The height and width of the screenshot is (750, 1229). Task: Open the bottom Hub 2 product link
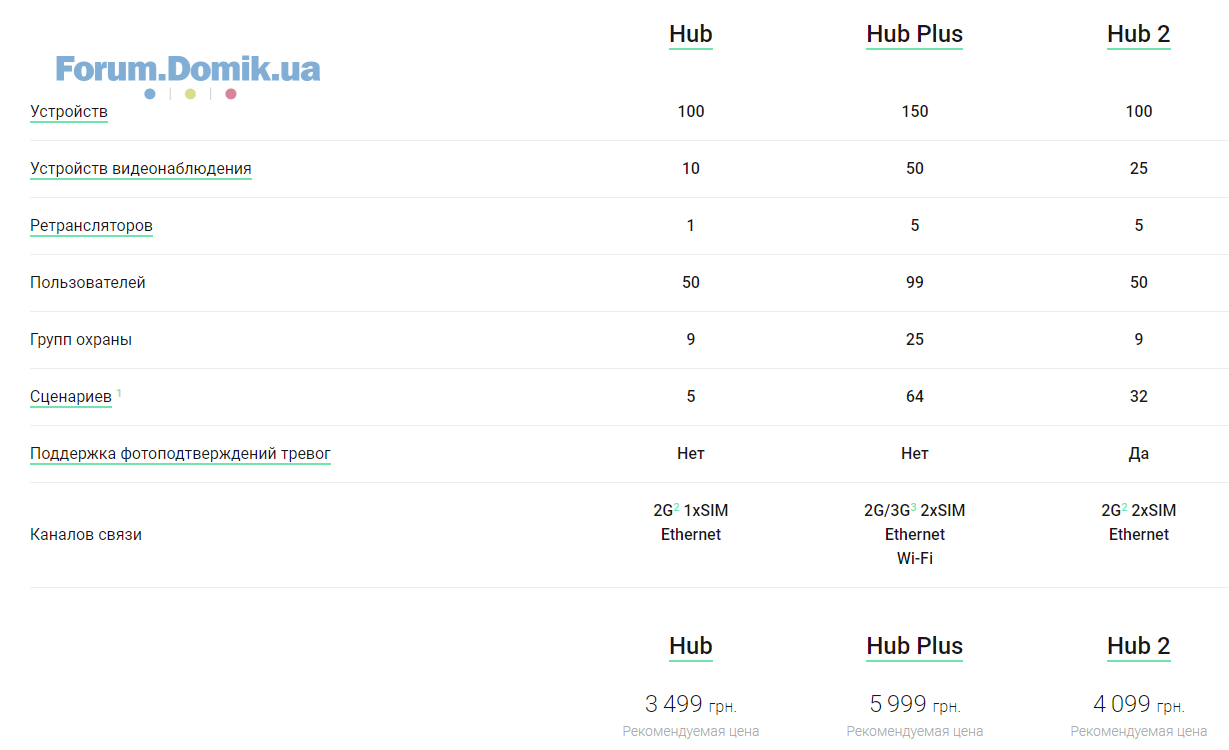point(1139,646)
